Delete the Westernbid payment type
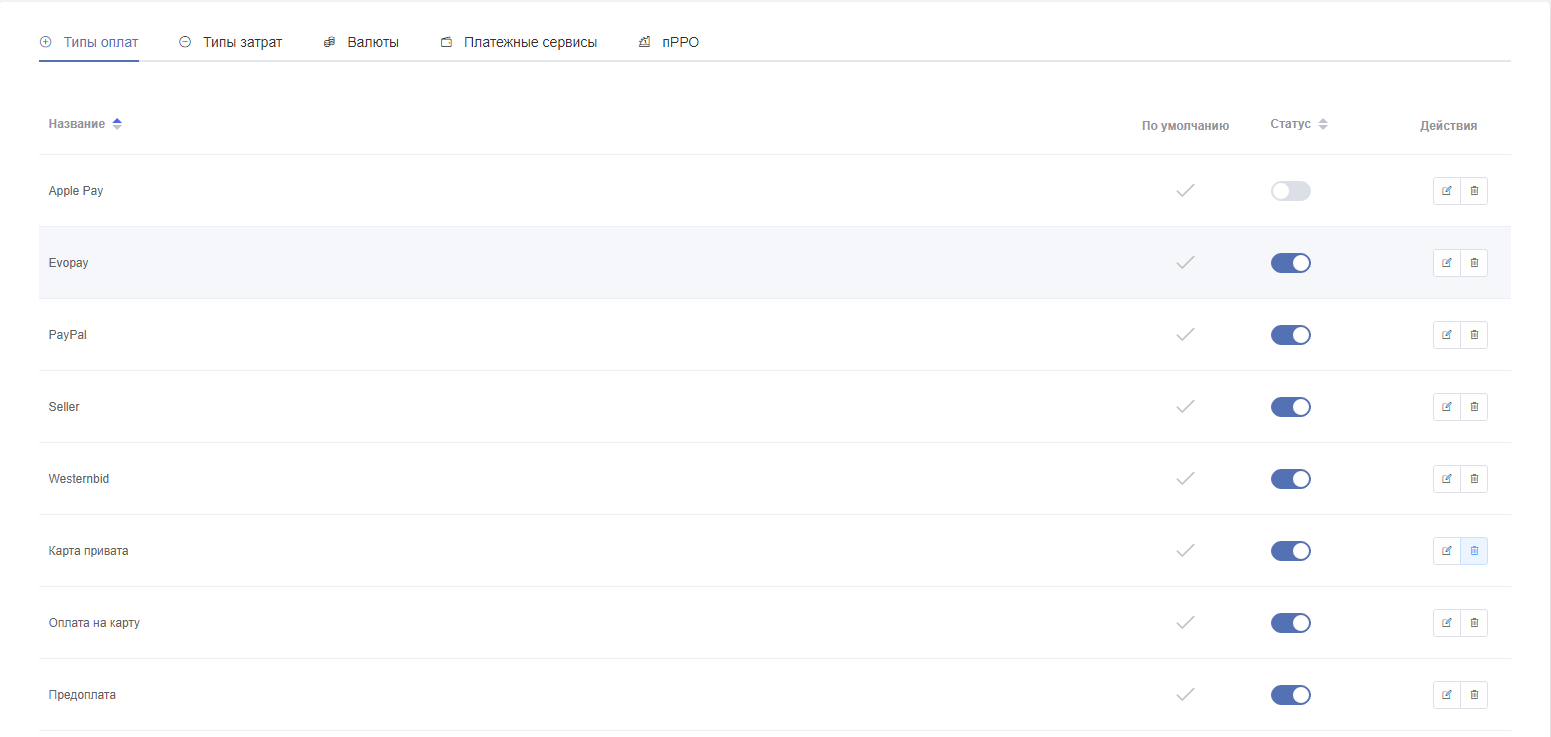Screen dimensions: 1551x737 pos(1474,479)
